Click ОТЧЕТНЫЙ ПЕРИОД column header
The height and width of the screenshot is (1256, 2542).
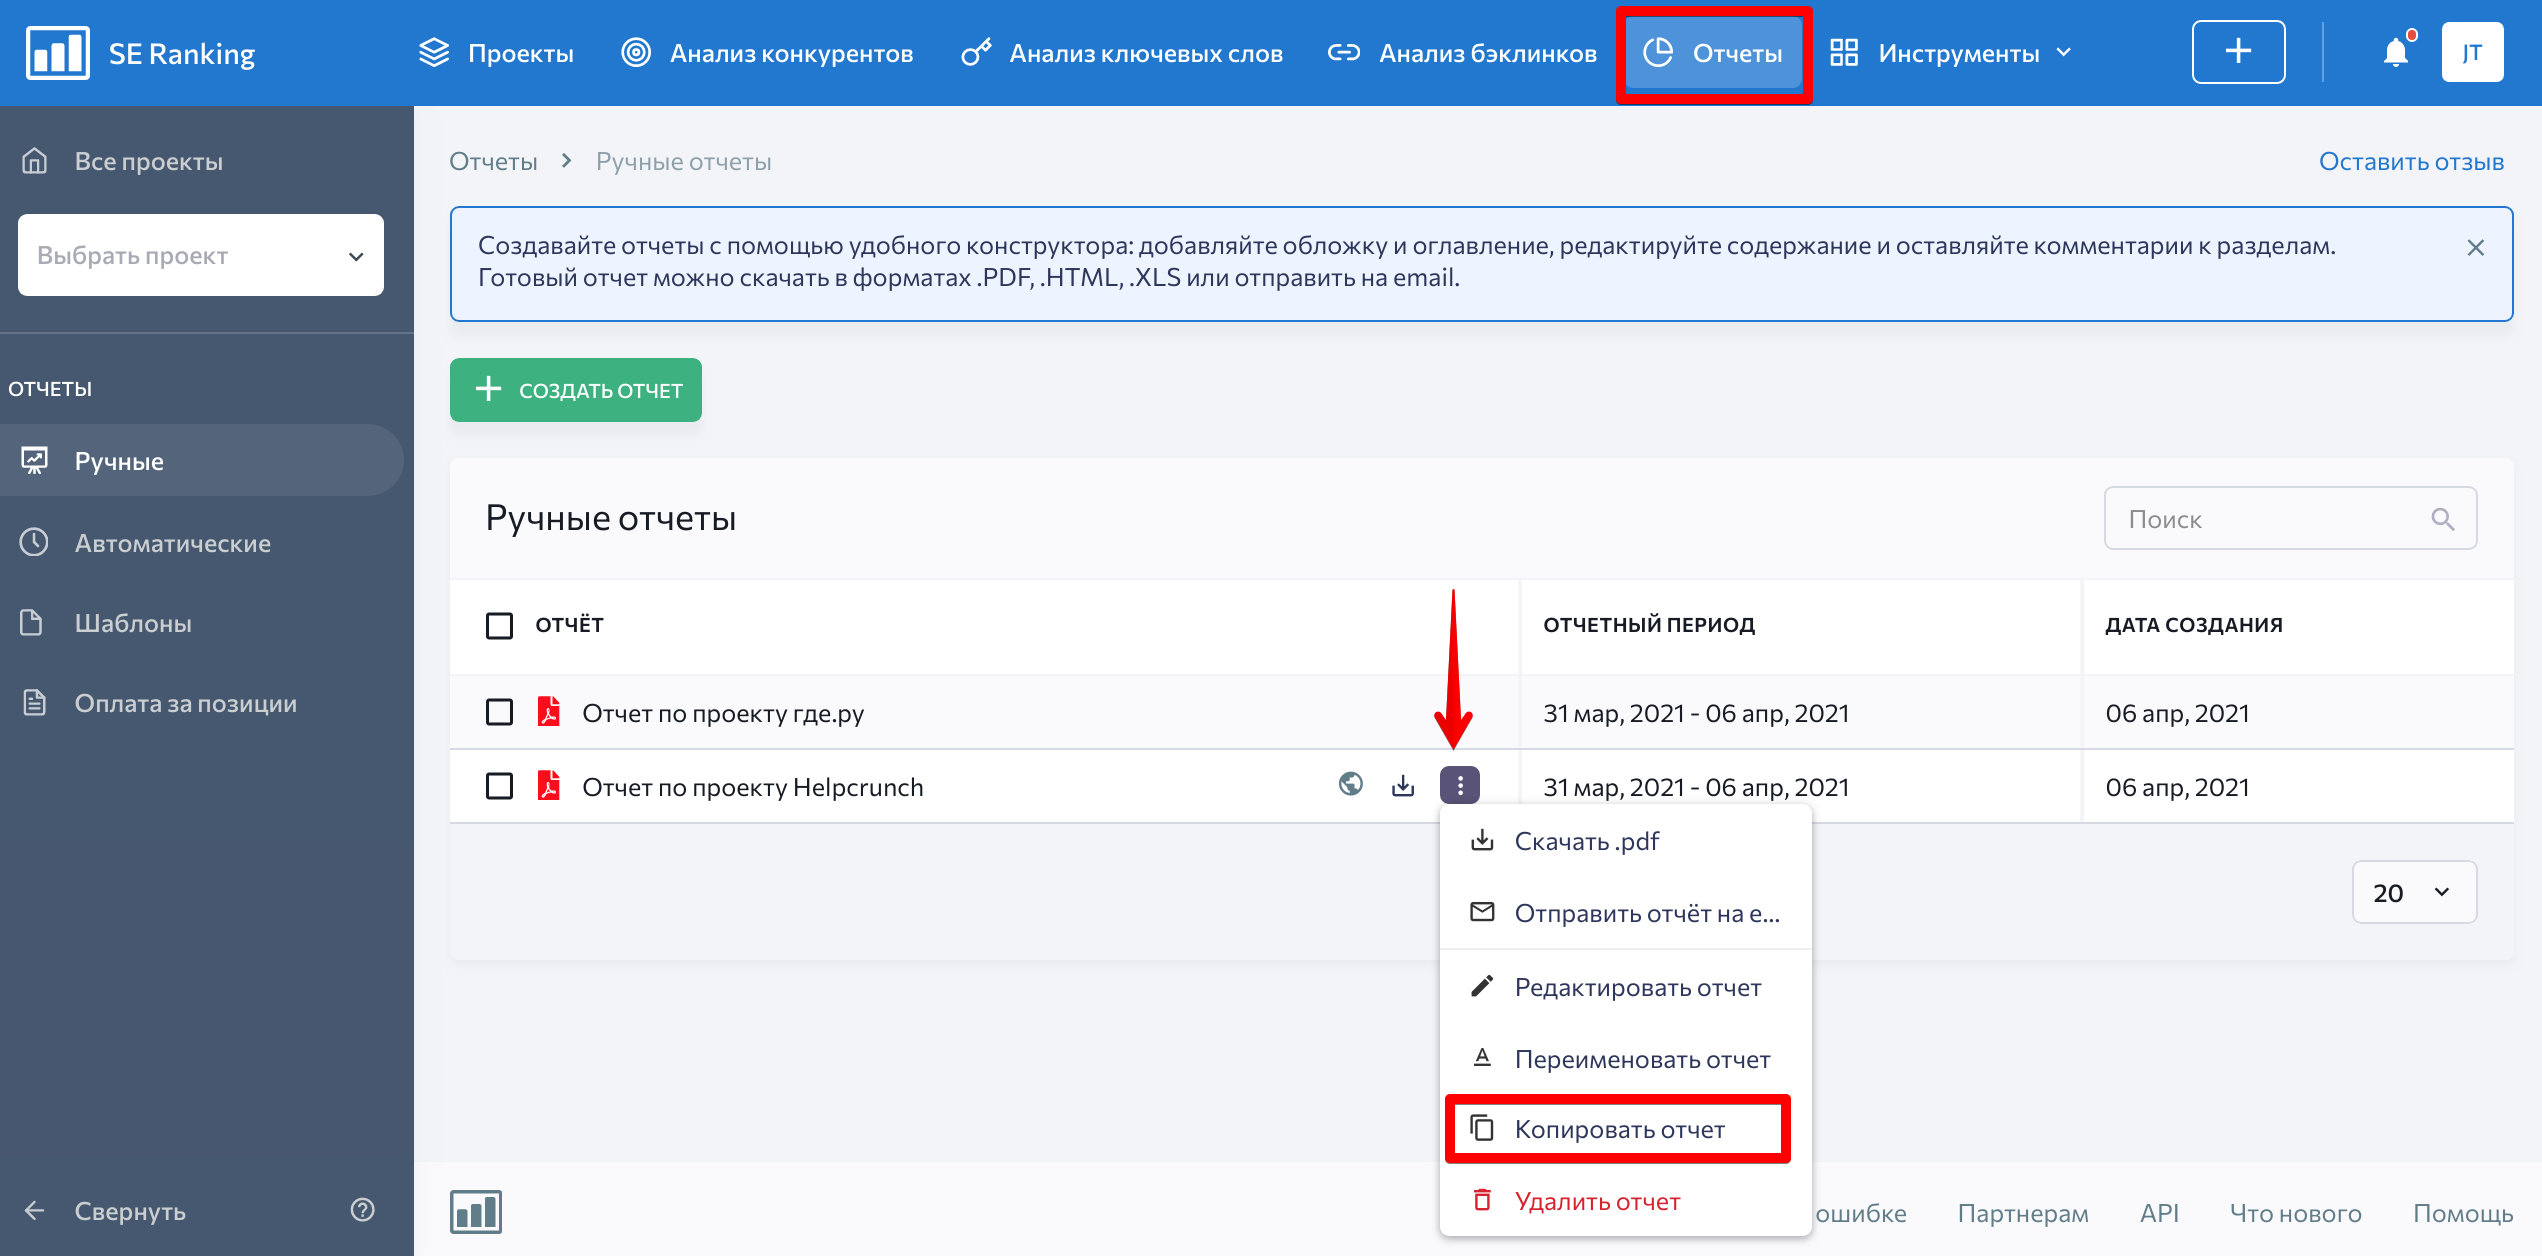click(x=1649, y=625)
